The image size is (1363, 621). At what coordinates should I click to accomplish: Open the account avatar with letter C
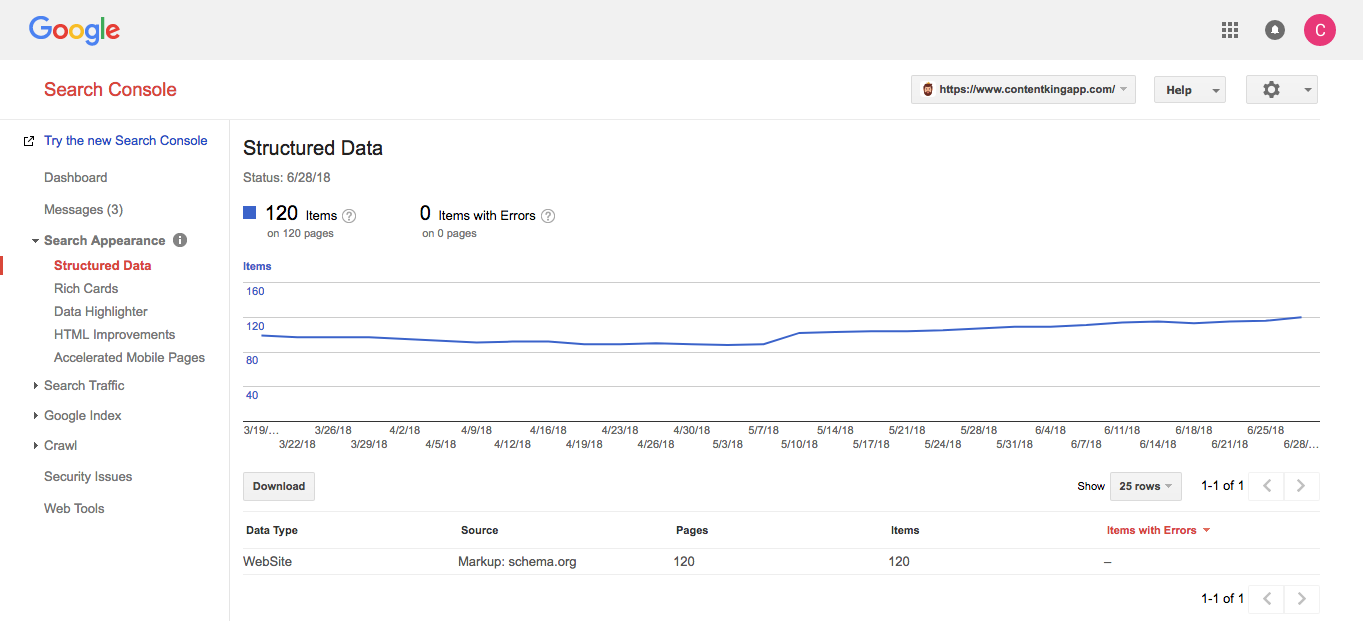click(1320, 30)
